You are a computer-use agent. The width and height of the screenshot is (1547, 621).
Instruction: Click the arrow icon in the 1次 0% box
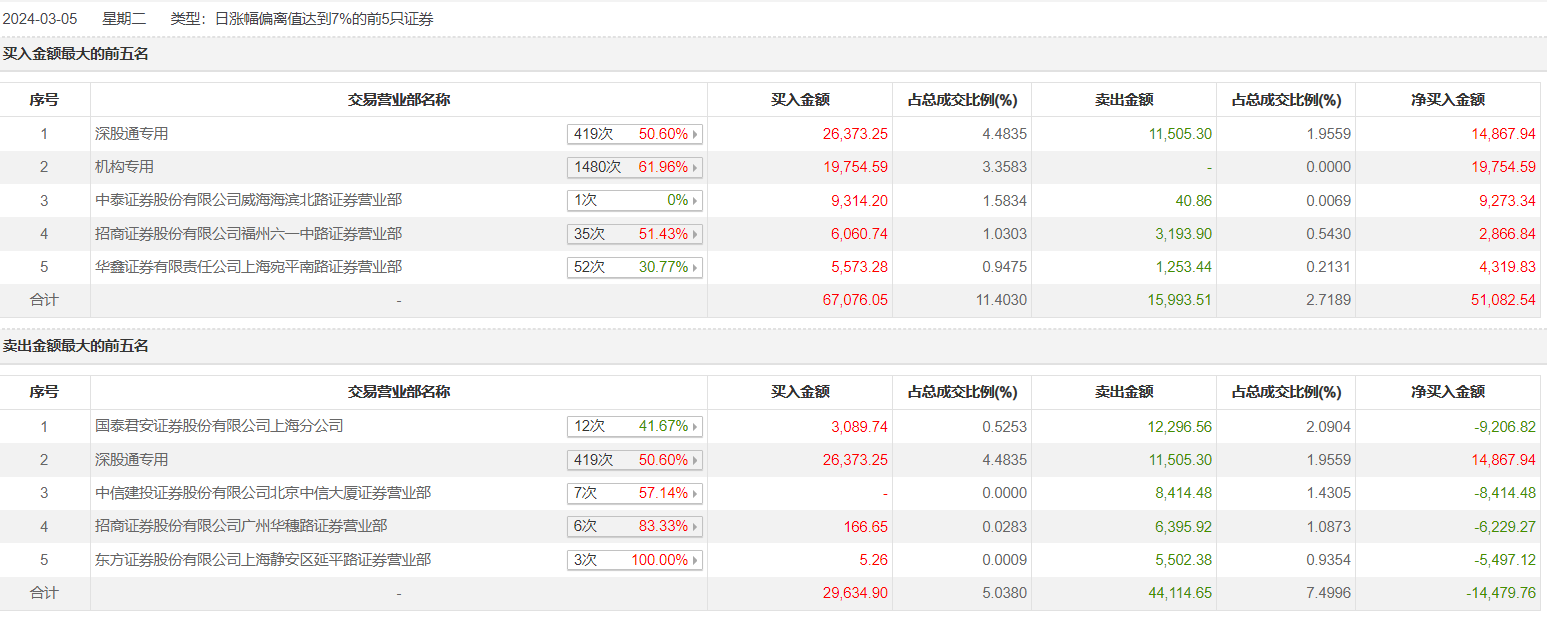point(695,201)
